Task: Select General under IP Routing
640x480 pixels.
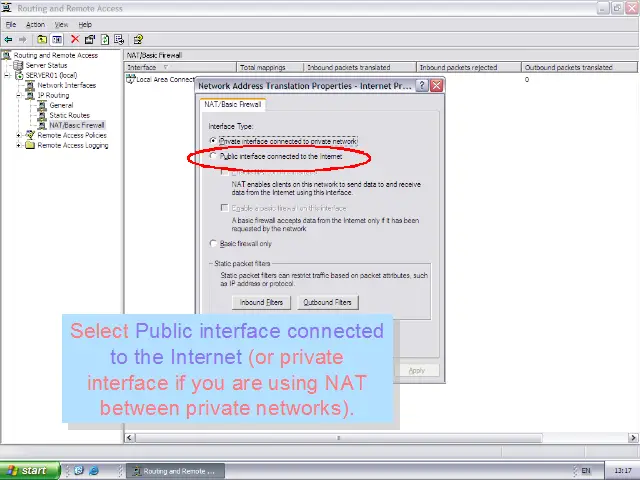Action: click(x=61, y=105)
